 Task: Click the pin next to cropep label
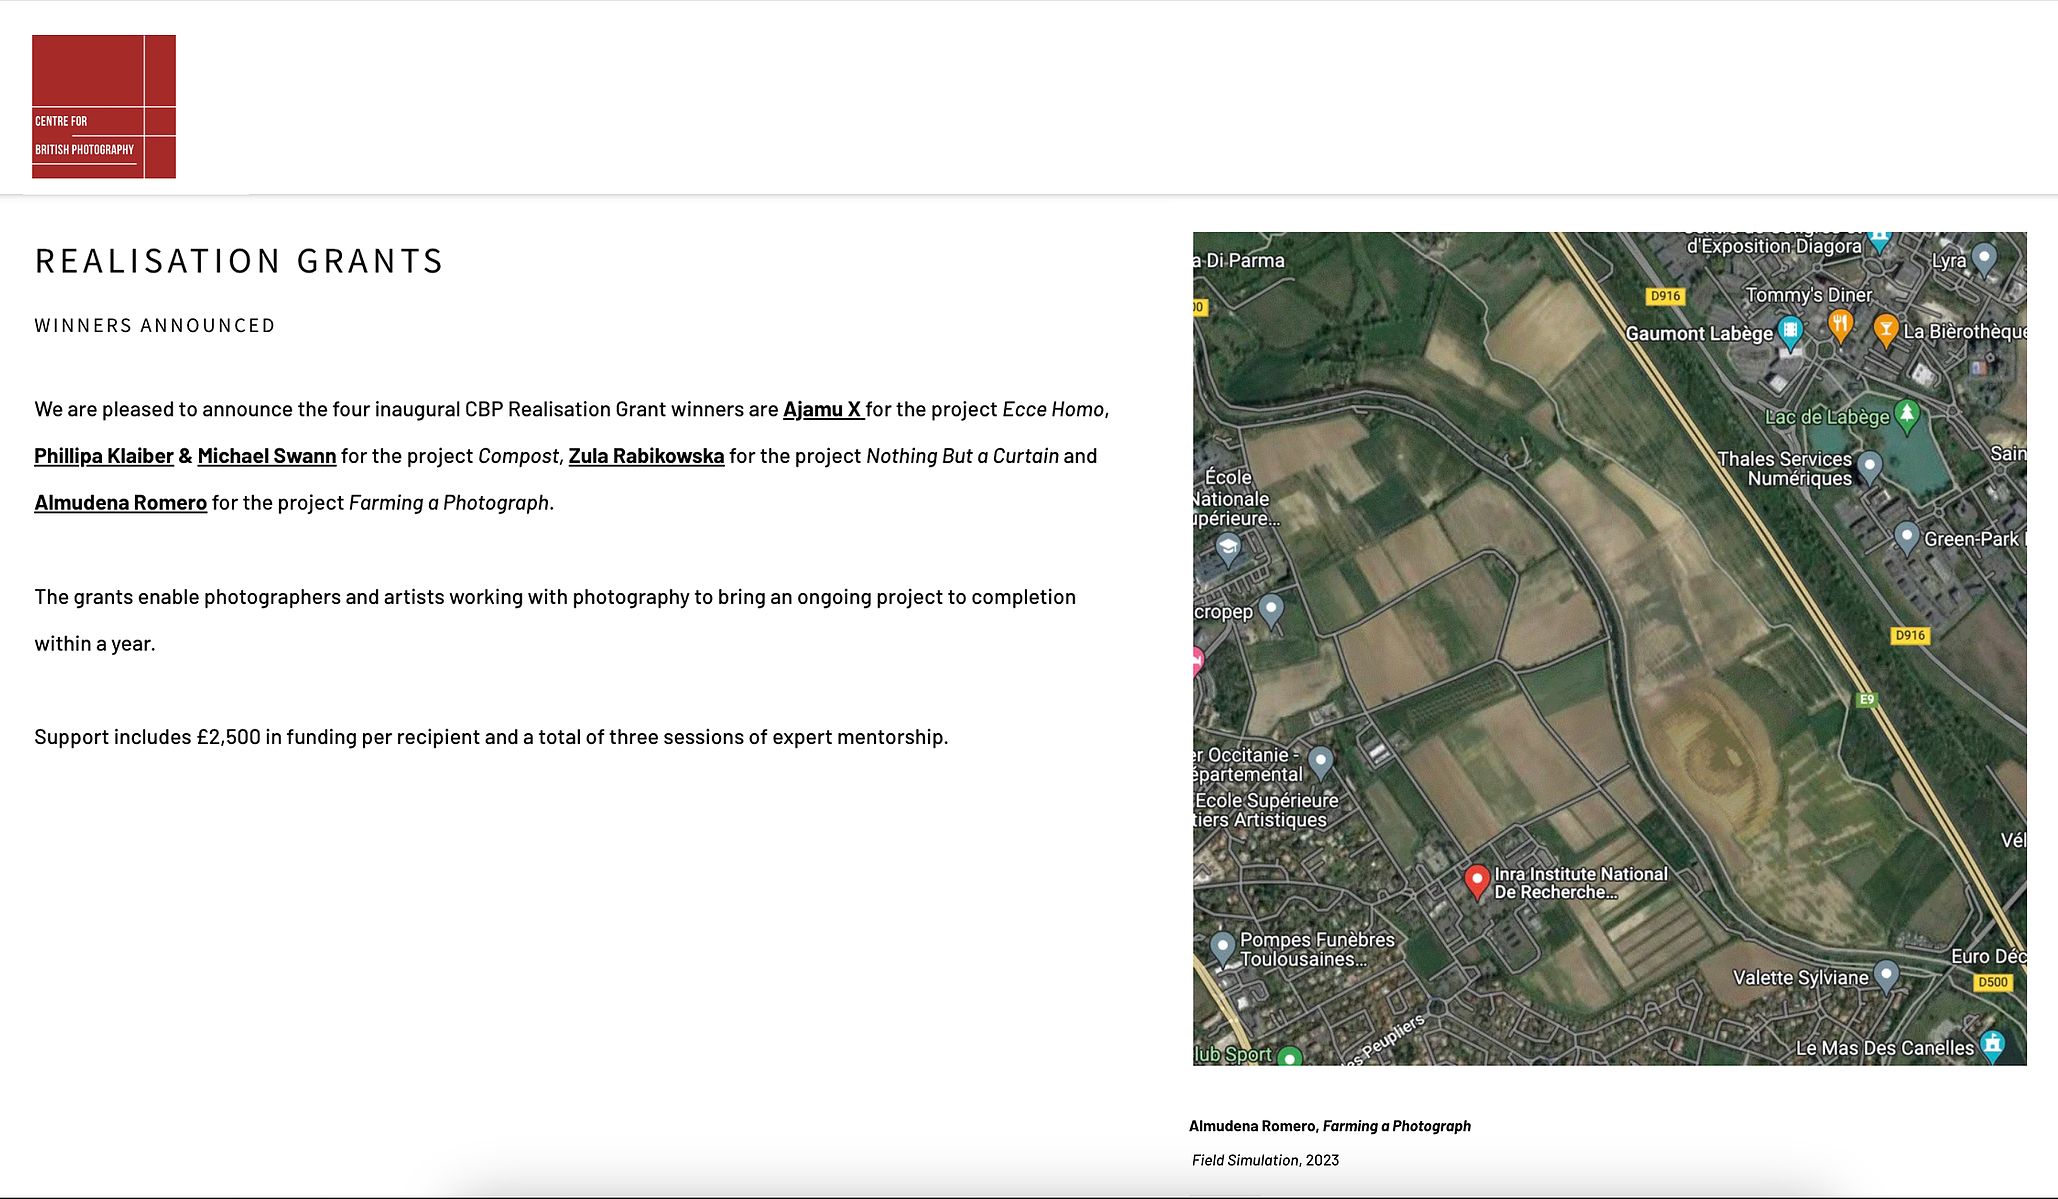1271,609
